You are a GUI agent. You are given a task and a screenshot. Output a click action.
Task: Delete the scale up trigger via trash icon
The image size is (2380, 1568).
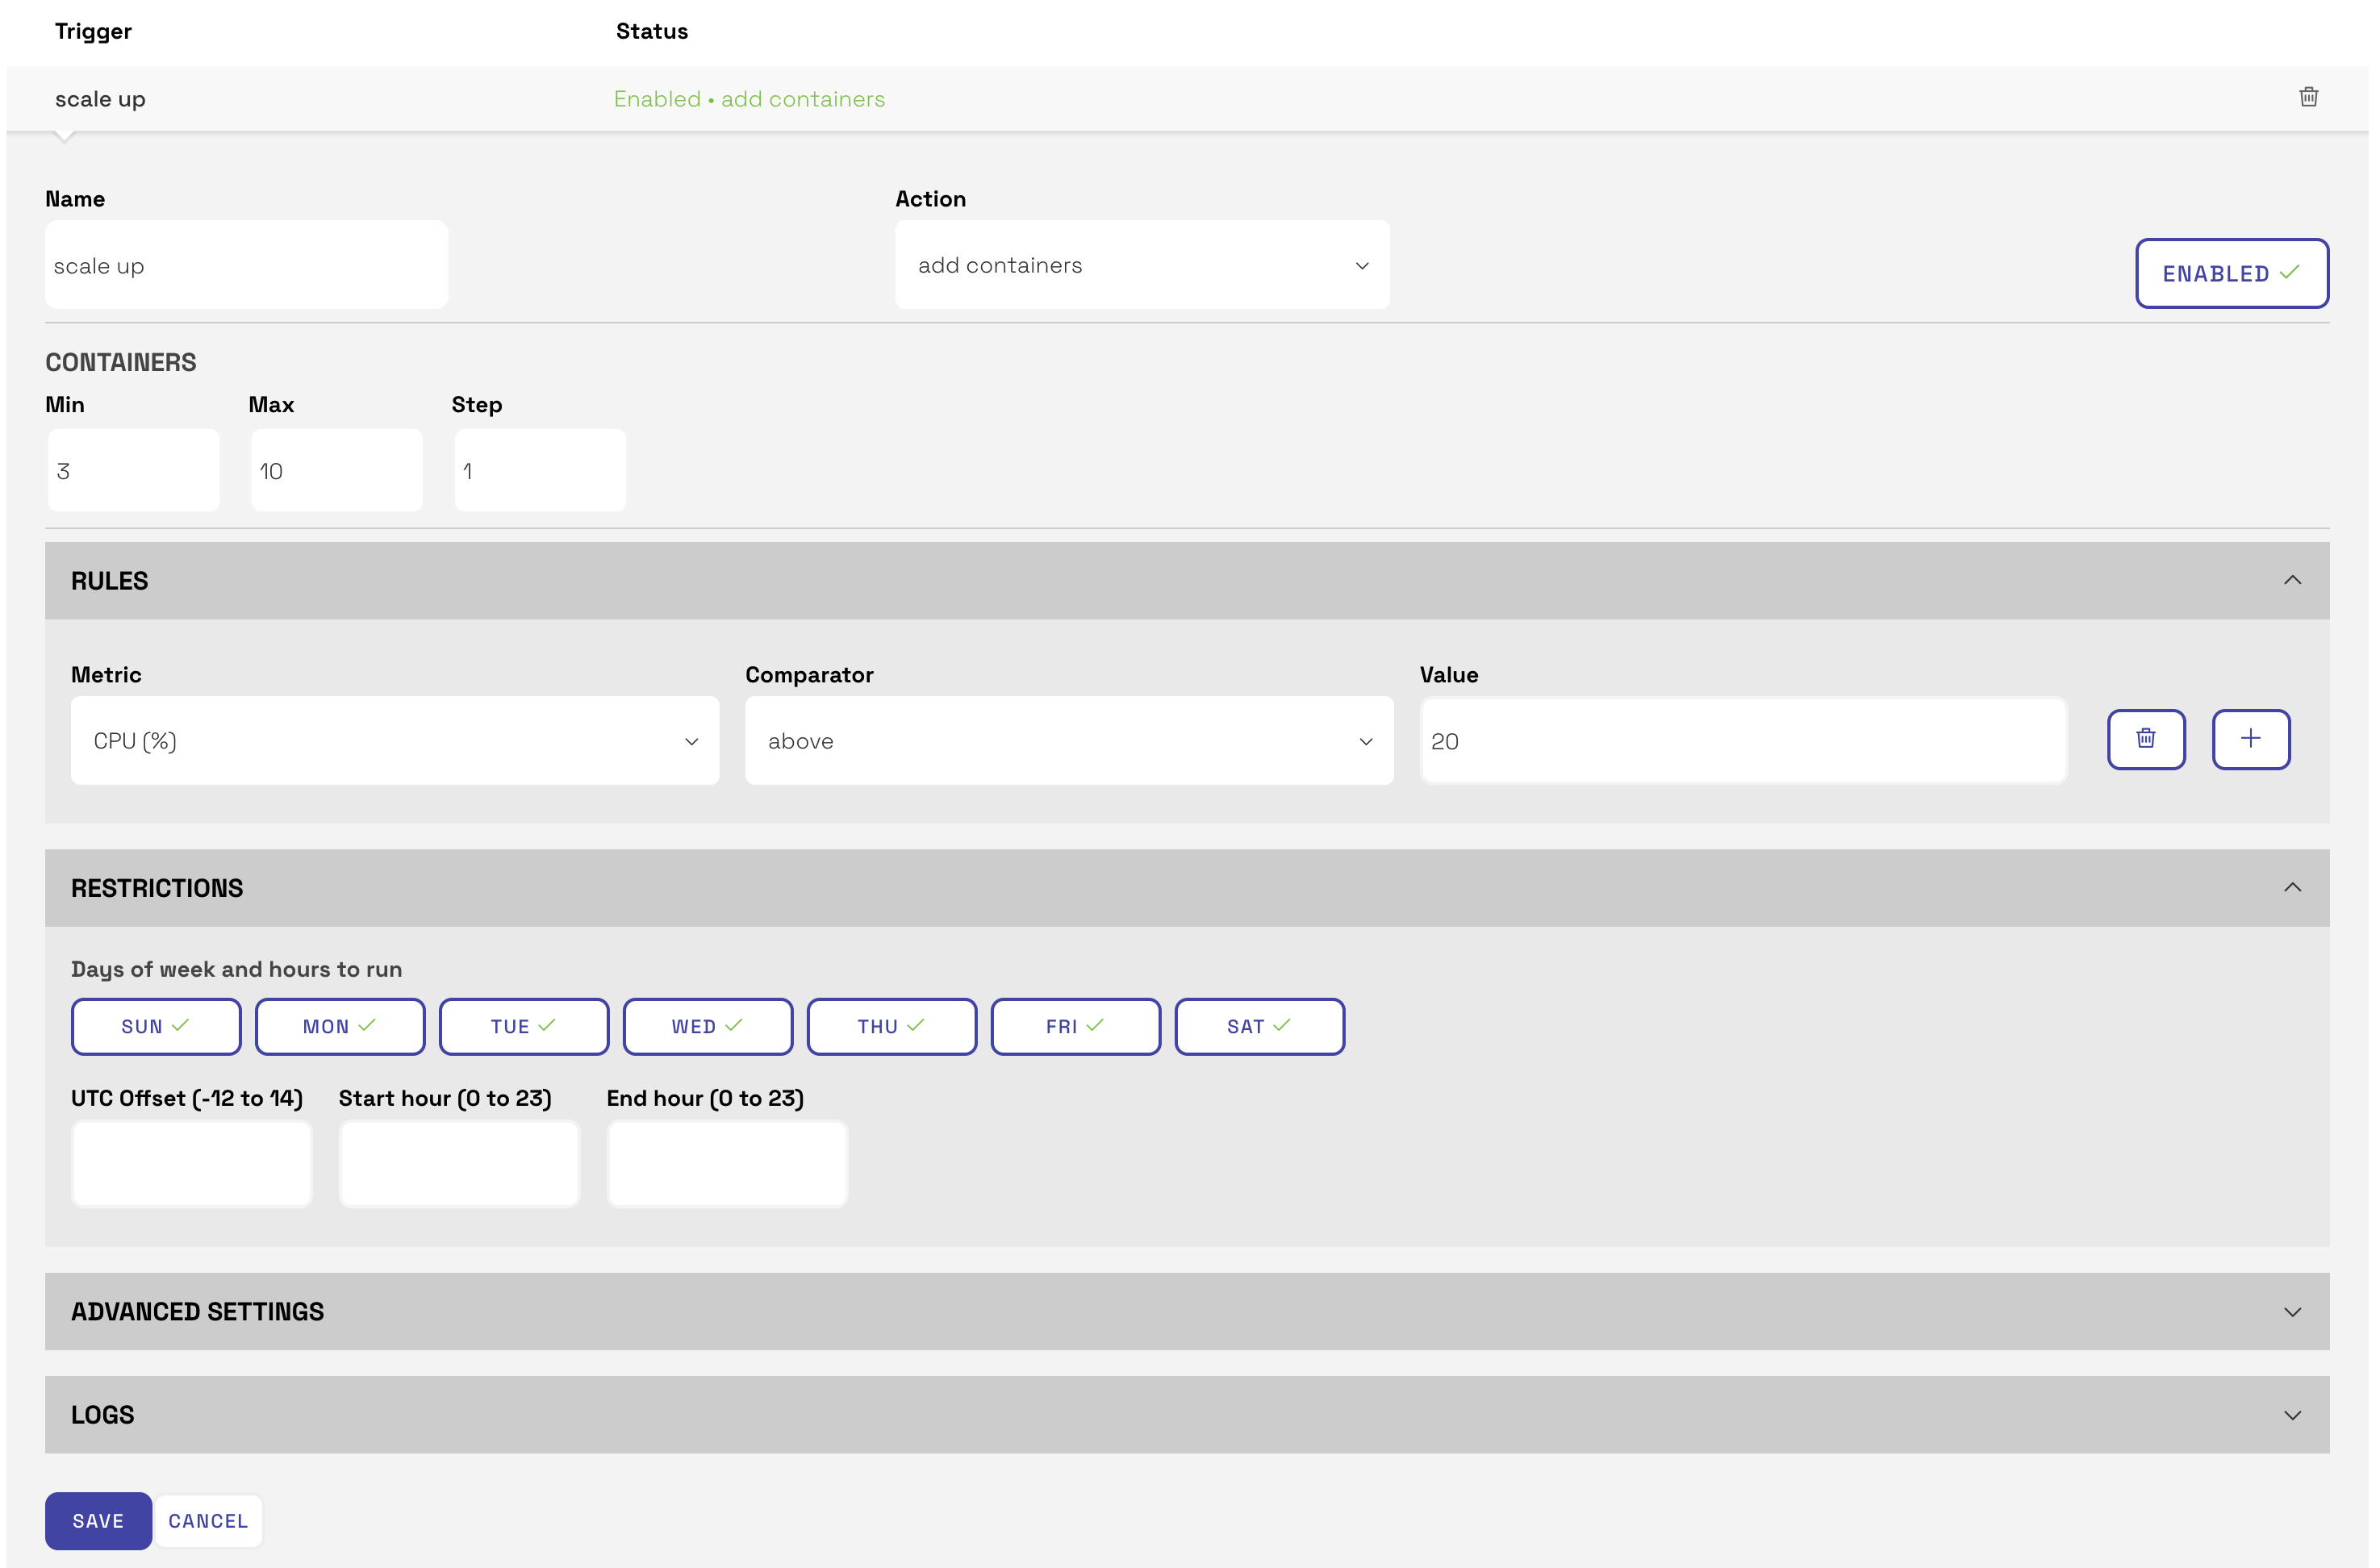point(2308,97)
